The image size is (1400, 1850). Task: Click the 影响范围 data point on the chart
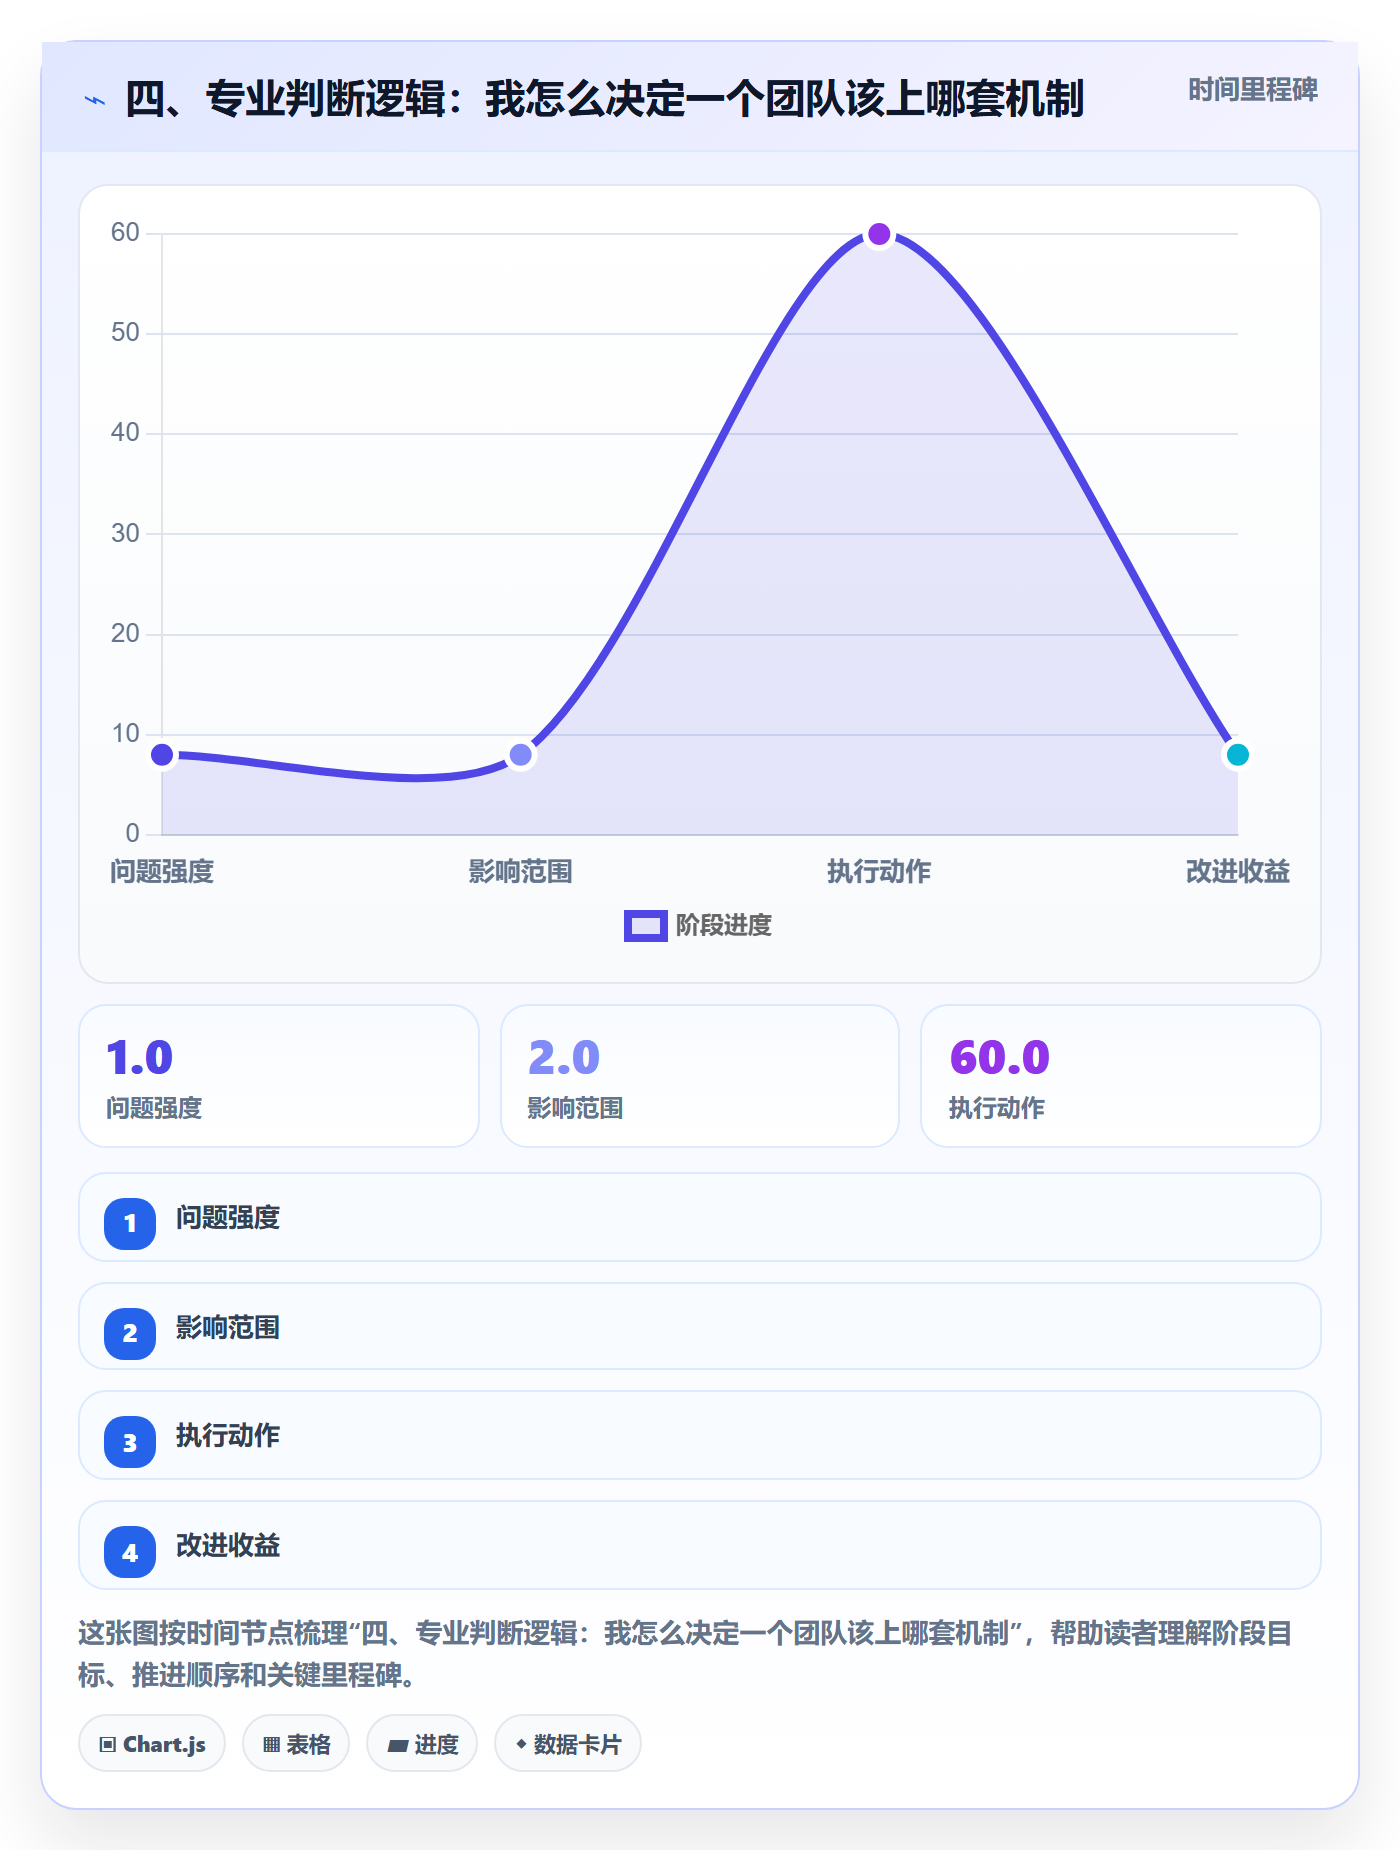(520, 755)
